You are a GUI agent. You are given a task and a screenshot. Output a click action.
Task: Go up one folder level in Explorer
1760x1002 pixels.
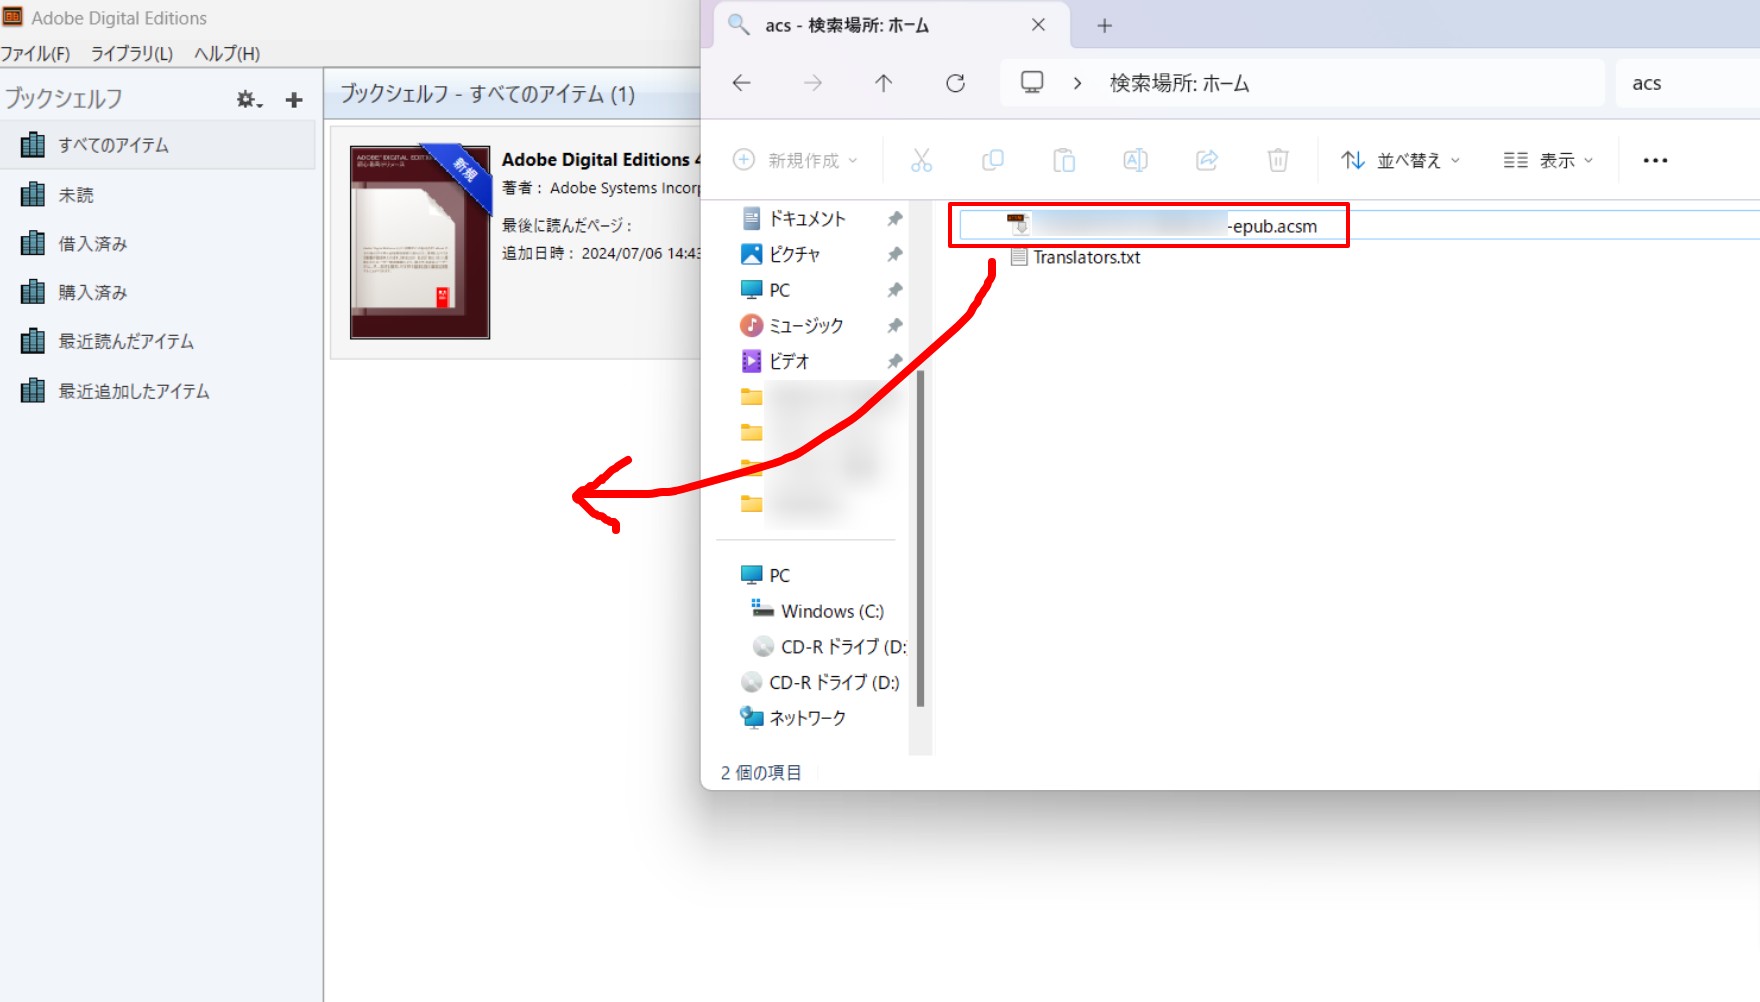coord(884,83)
